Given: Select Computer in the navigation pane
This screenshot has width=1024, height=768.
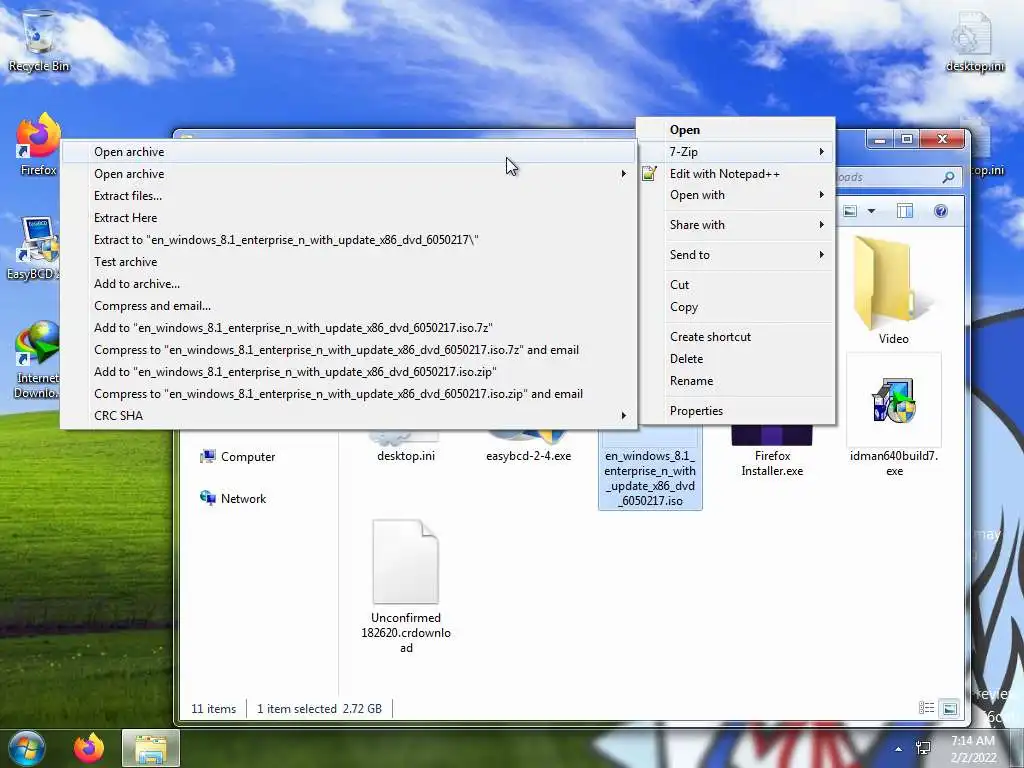Looking at the screenshot, I should [x=237, y=456].
